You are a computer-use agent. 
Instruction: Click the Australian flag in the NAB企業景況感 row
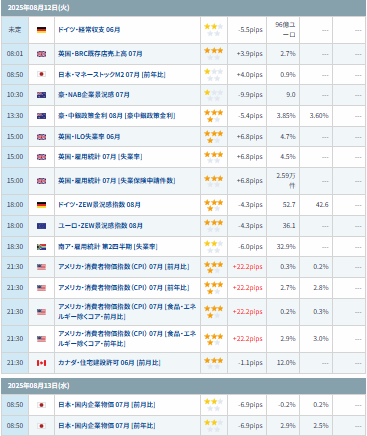click(41, 95)
